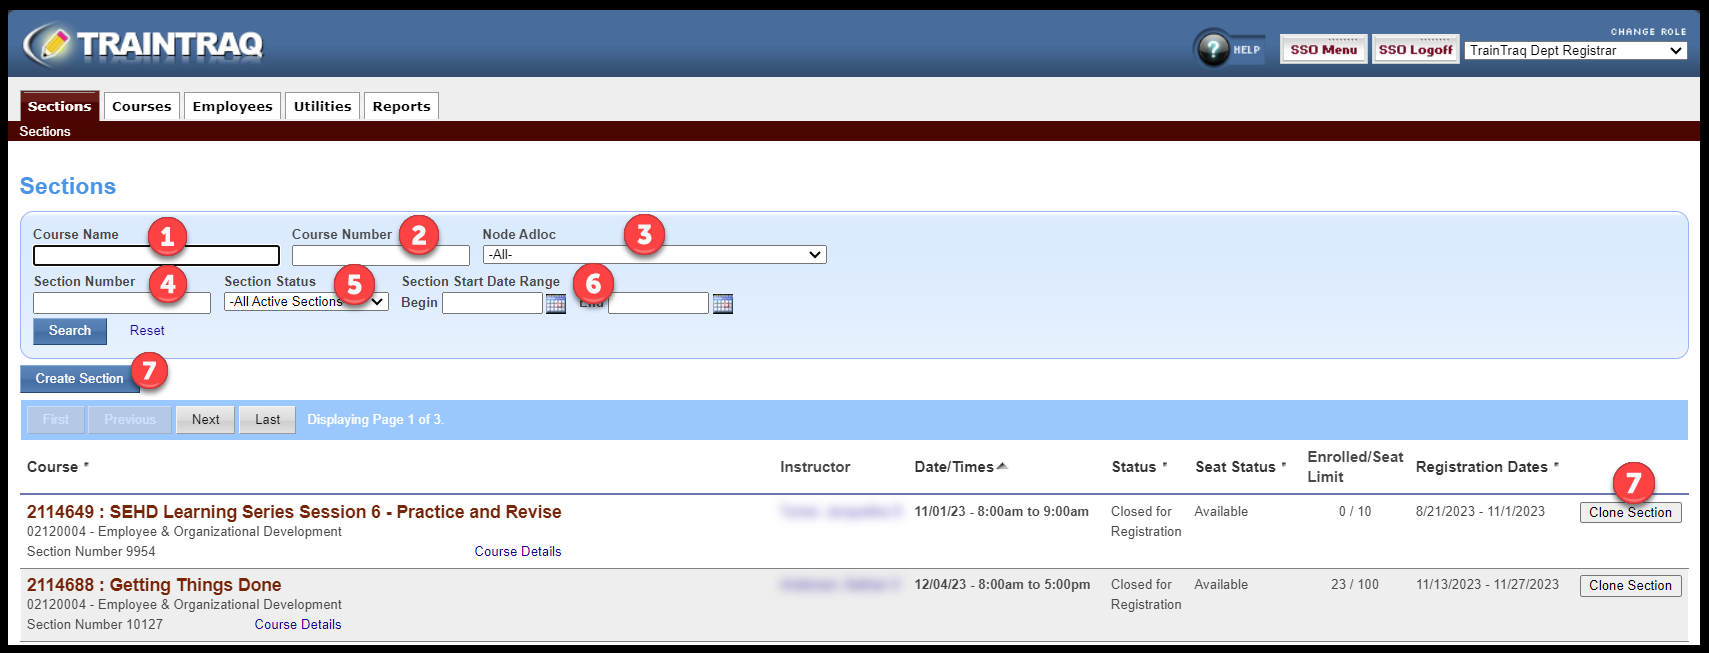The height and width of the screenshot is (653, 1709).
Task: Click the Help question mark icon
Action: point(1213,49)
